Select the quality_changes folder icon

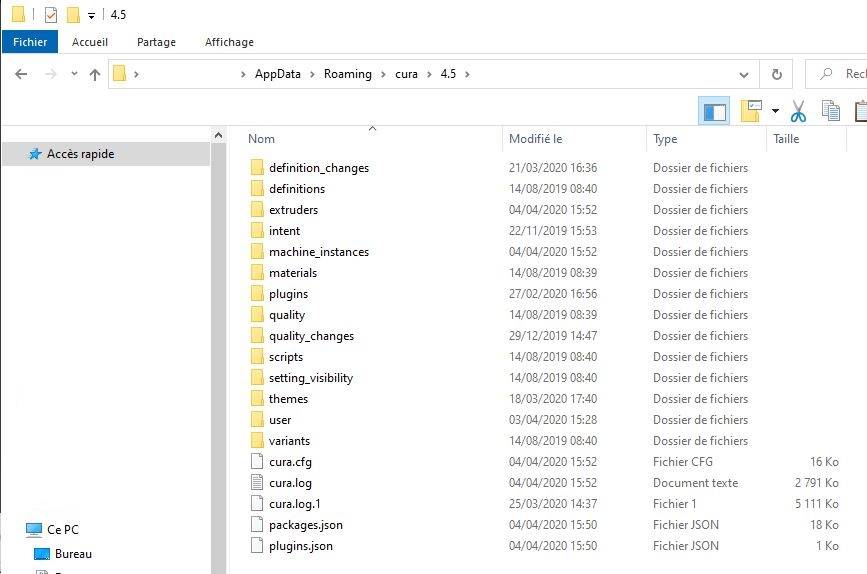[257, 336]
